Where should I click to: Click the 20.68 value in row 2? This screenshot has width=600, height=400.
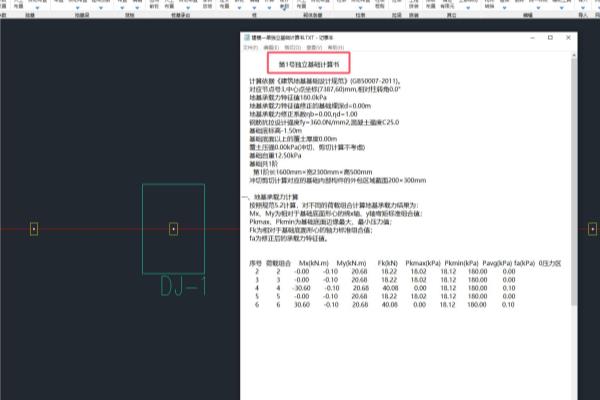(x=359, y=271)
